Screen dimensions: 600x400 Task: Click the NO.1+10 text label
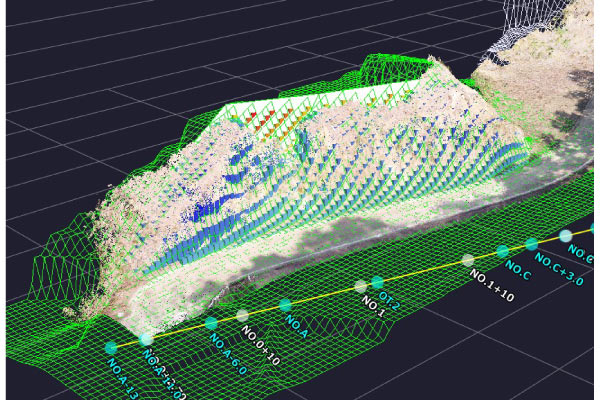(490, 291)
